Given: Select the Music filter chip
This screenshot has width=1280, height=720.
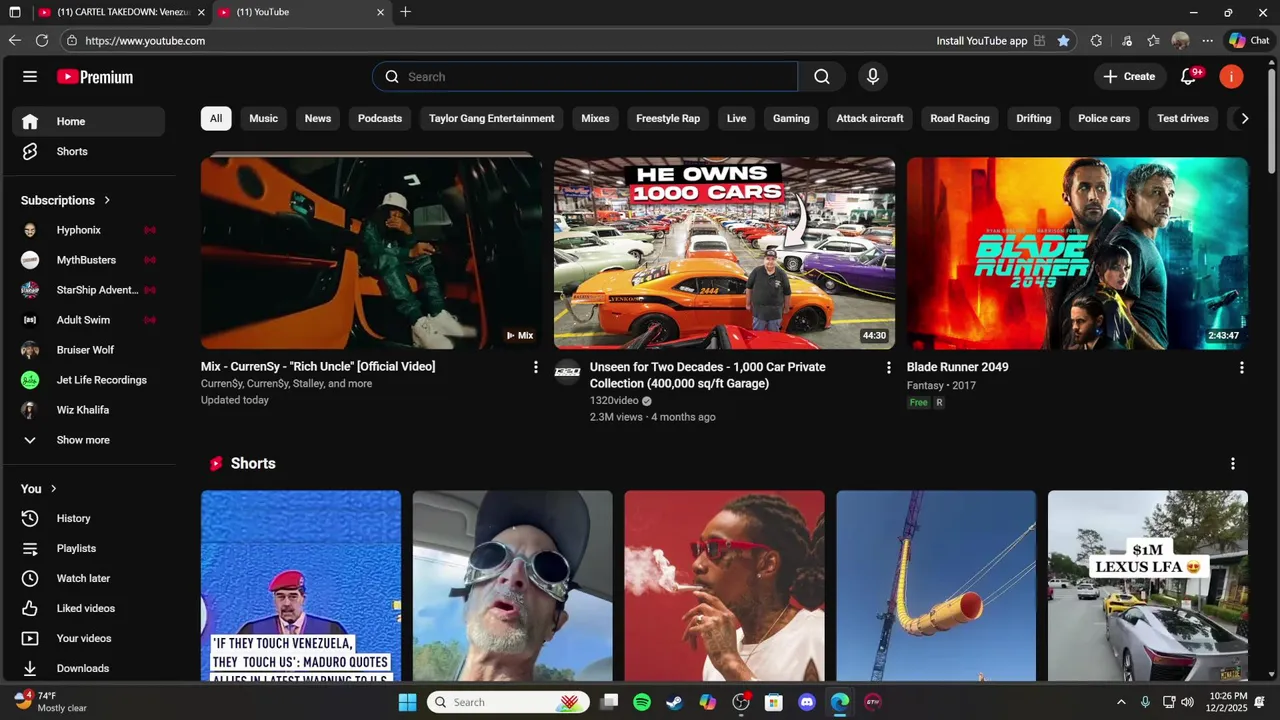Looking at the screenshot, I should point(263,119).
